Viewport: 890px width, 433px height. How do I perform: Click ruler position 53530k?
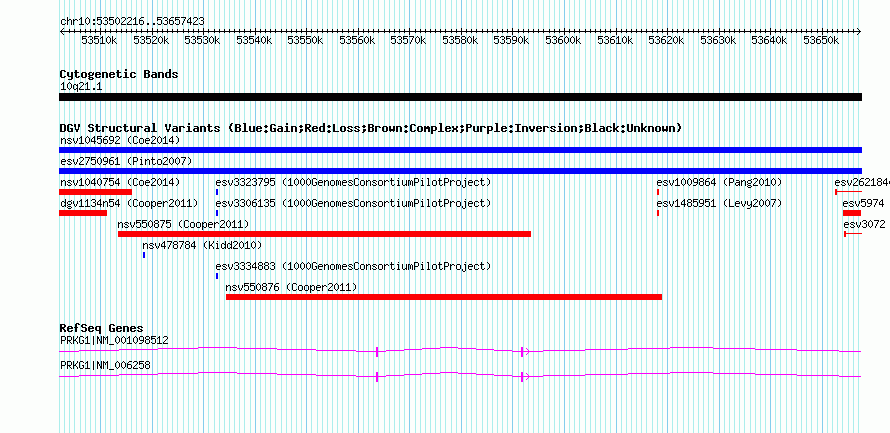(203, 40)
